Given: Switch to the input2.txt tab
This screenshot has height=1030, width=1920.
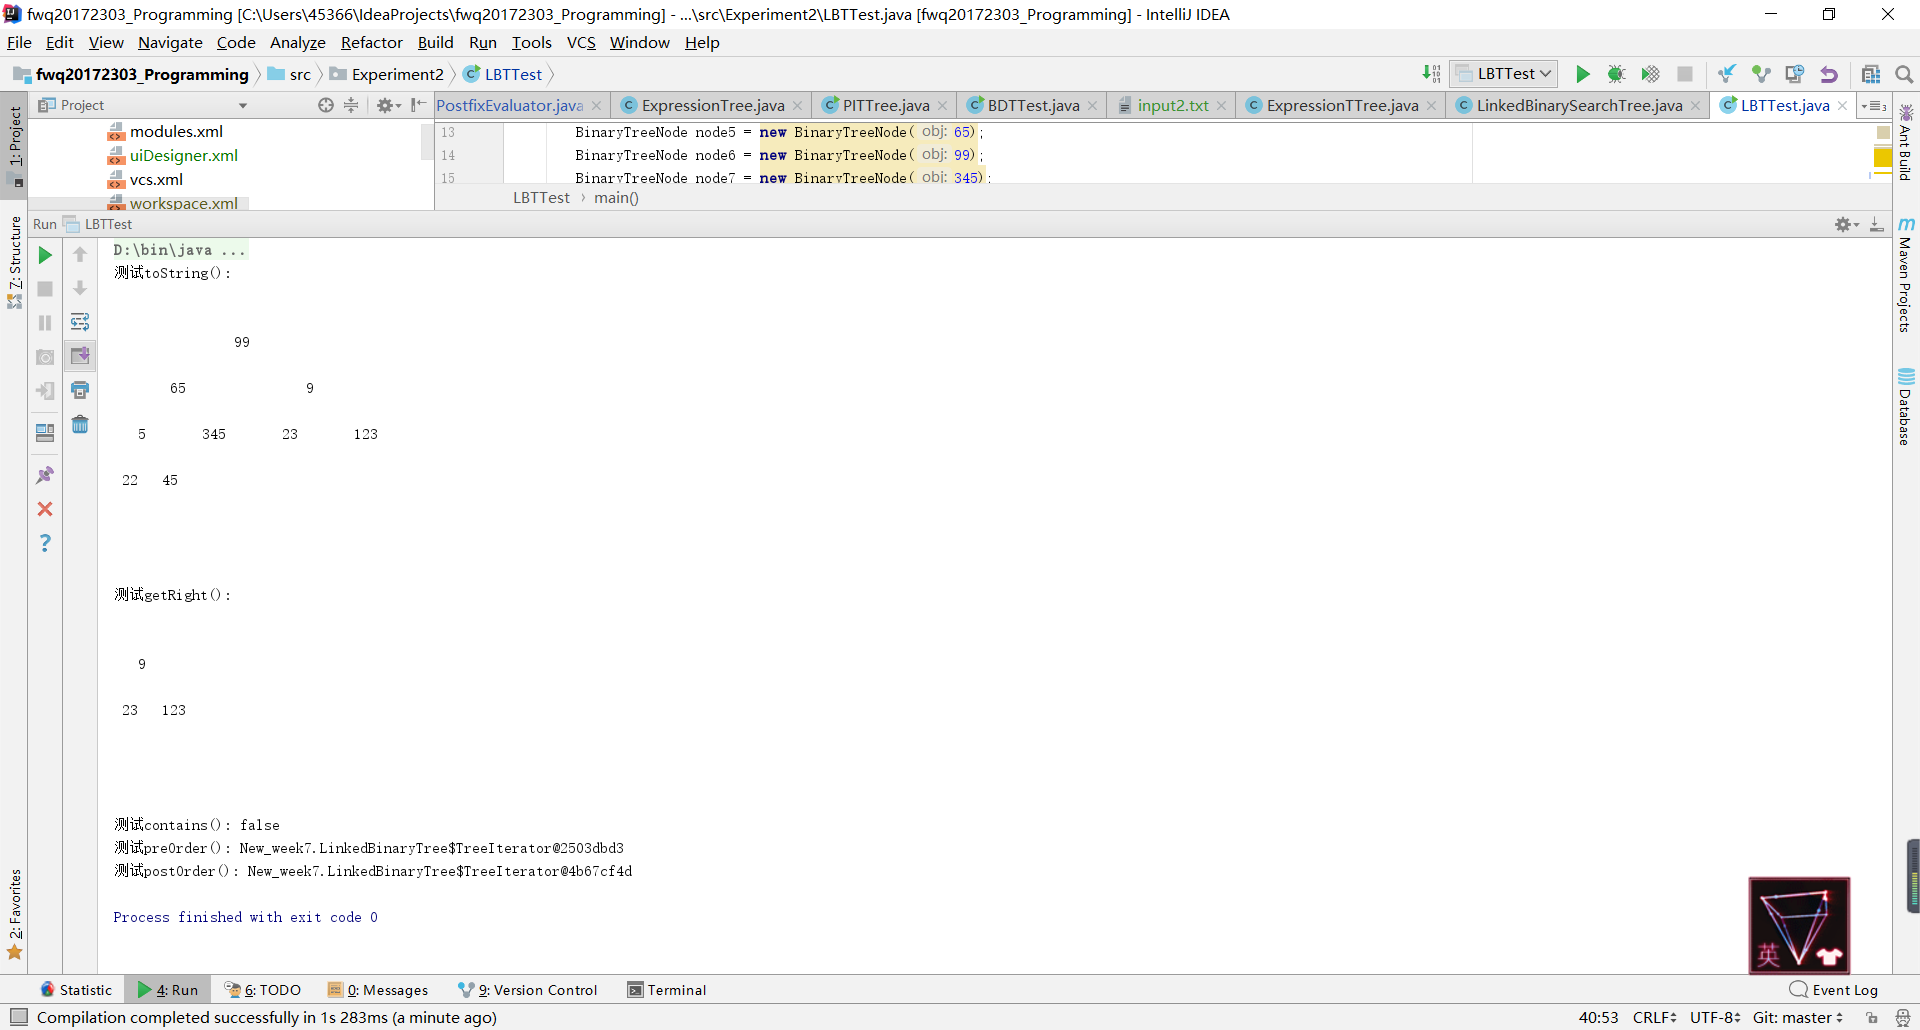Looking at the screenshot, I should (x=1172, y=105).
